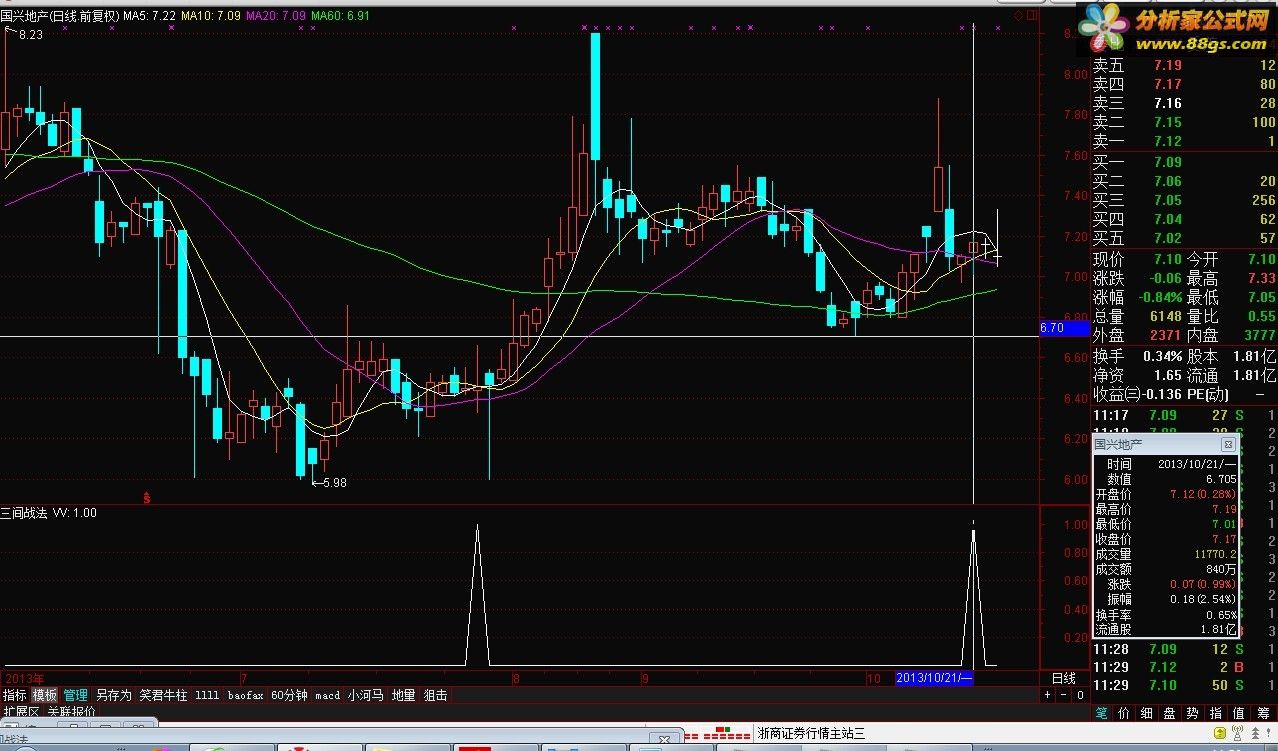This screenshot has width=1278, height=751.
Task: Click the 11:28 tick row
Action: coord(1184,650)
